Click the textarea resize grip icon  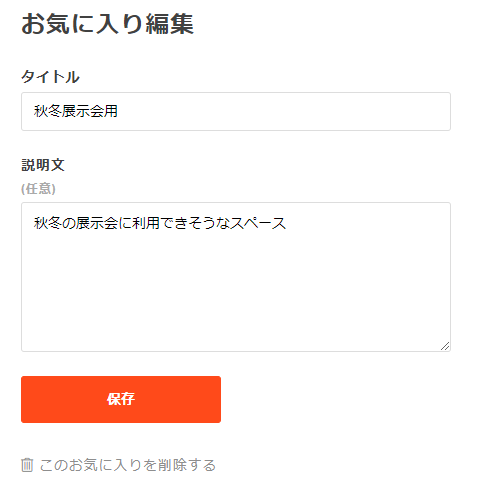click(445, 346)
